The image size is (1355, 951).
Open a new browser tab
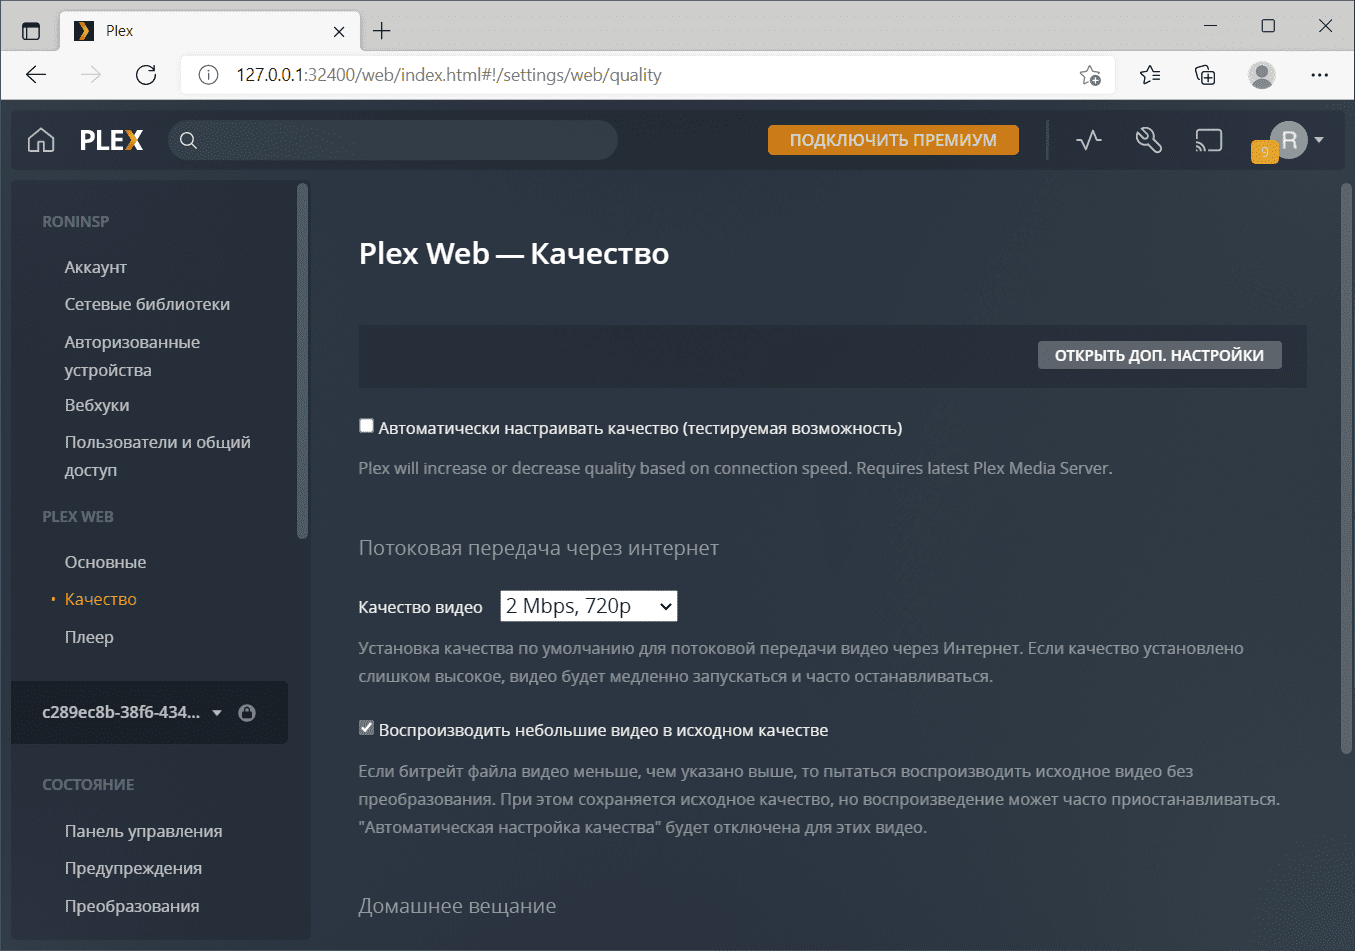pos(382,31)
